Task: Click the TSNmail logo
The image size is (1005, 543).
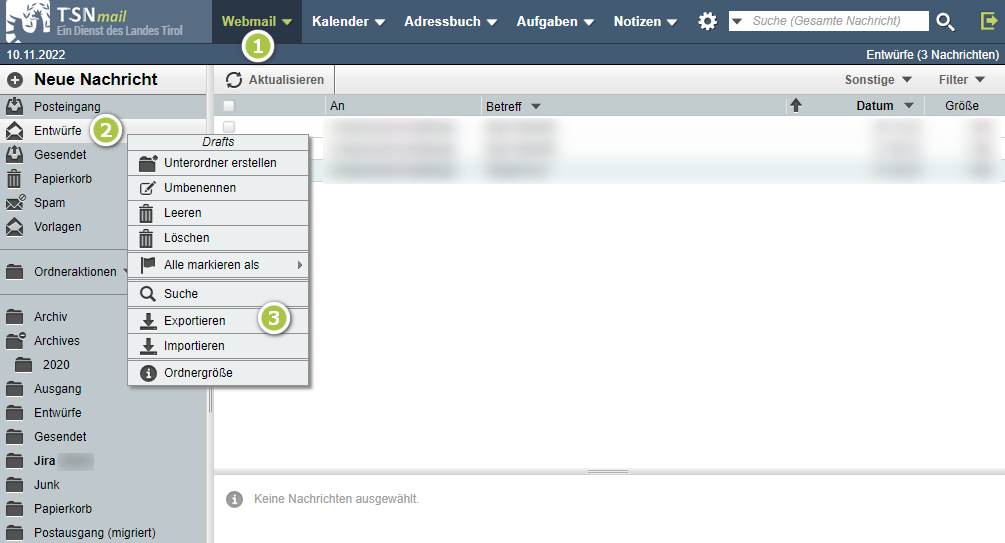Action: tap(94, 21)
